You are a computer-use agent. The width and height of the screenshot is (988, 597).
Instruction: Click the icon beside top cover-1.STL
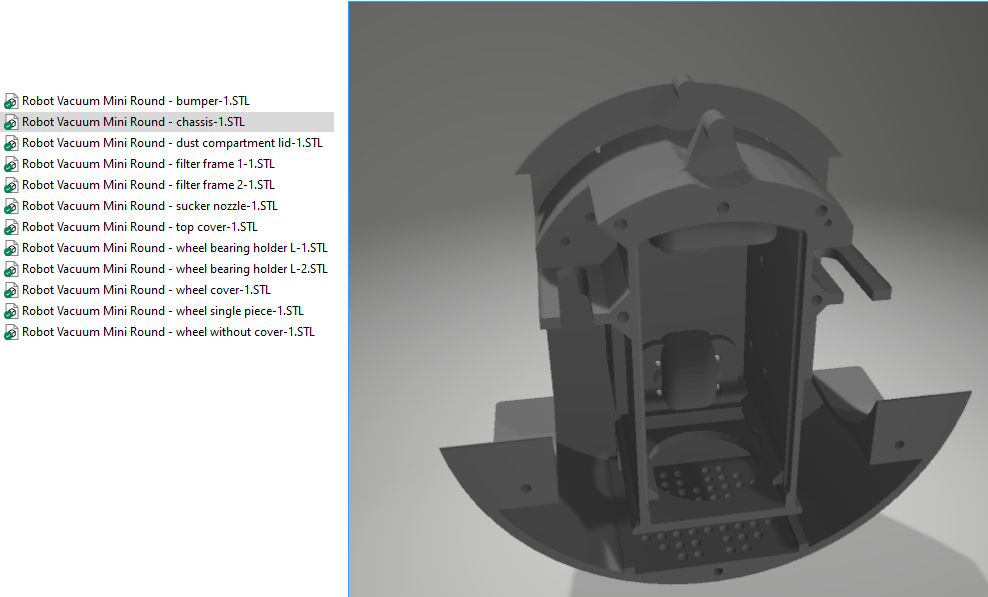[x=12, y=227]
